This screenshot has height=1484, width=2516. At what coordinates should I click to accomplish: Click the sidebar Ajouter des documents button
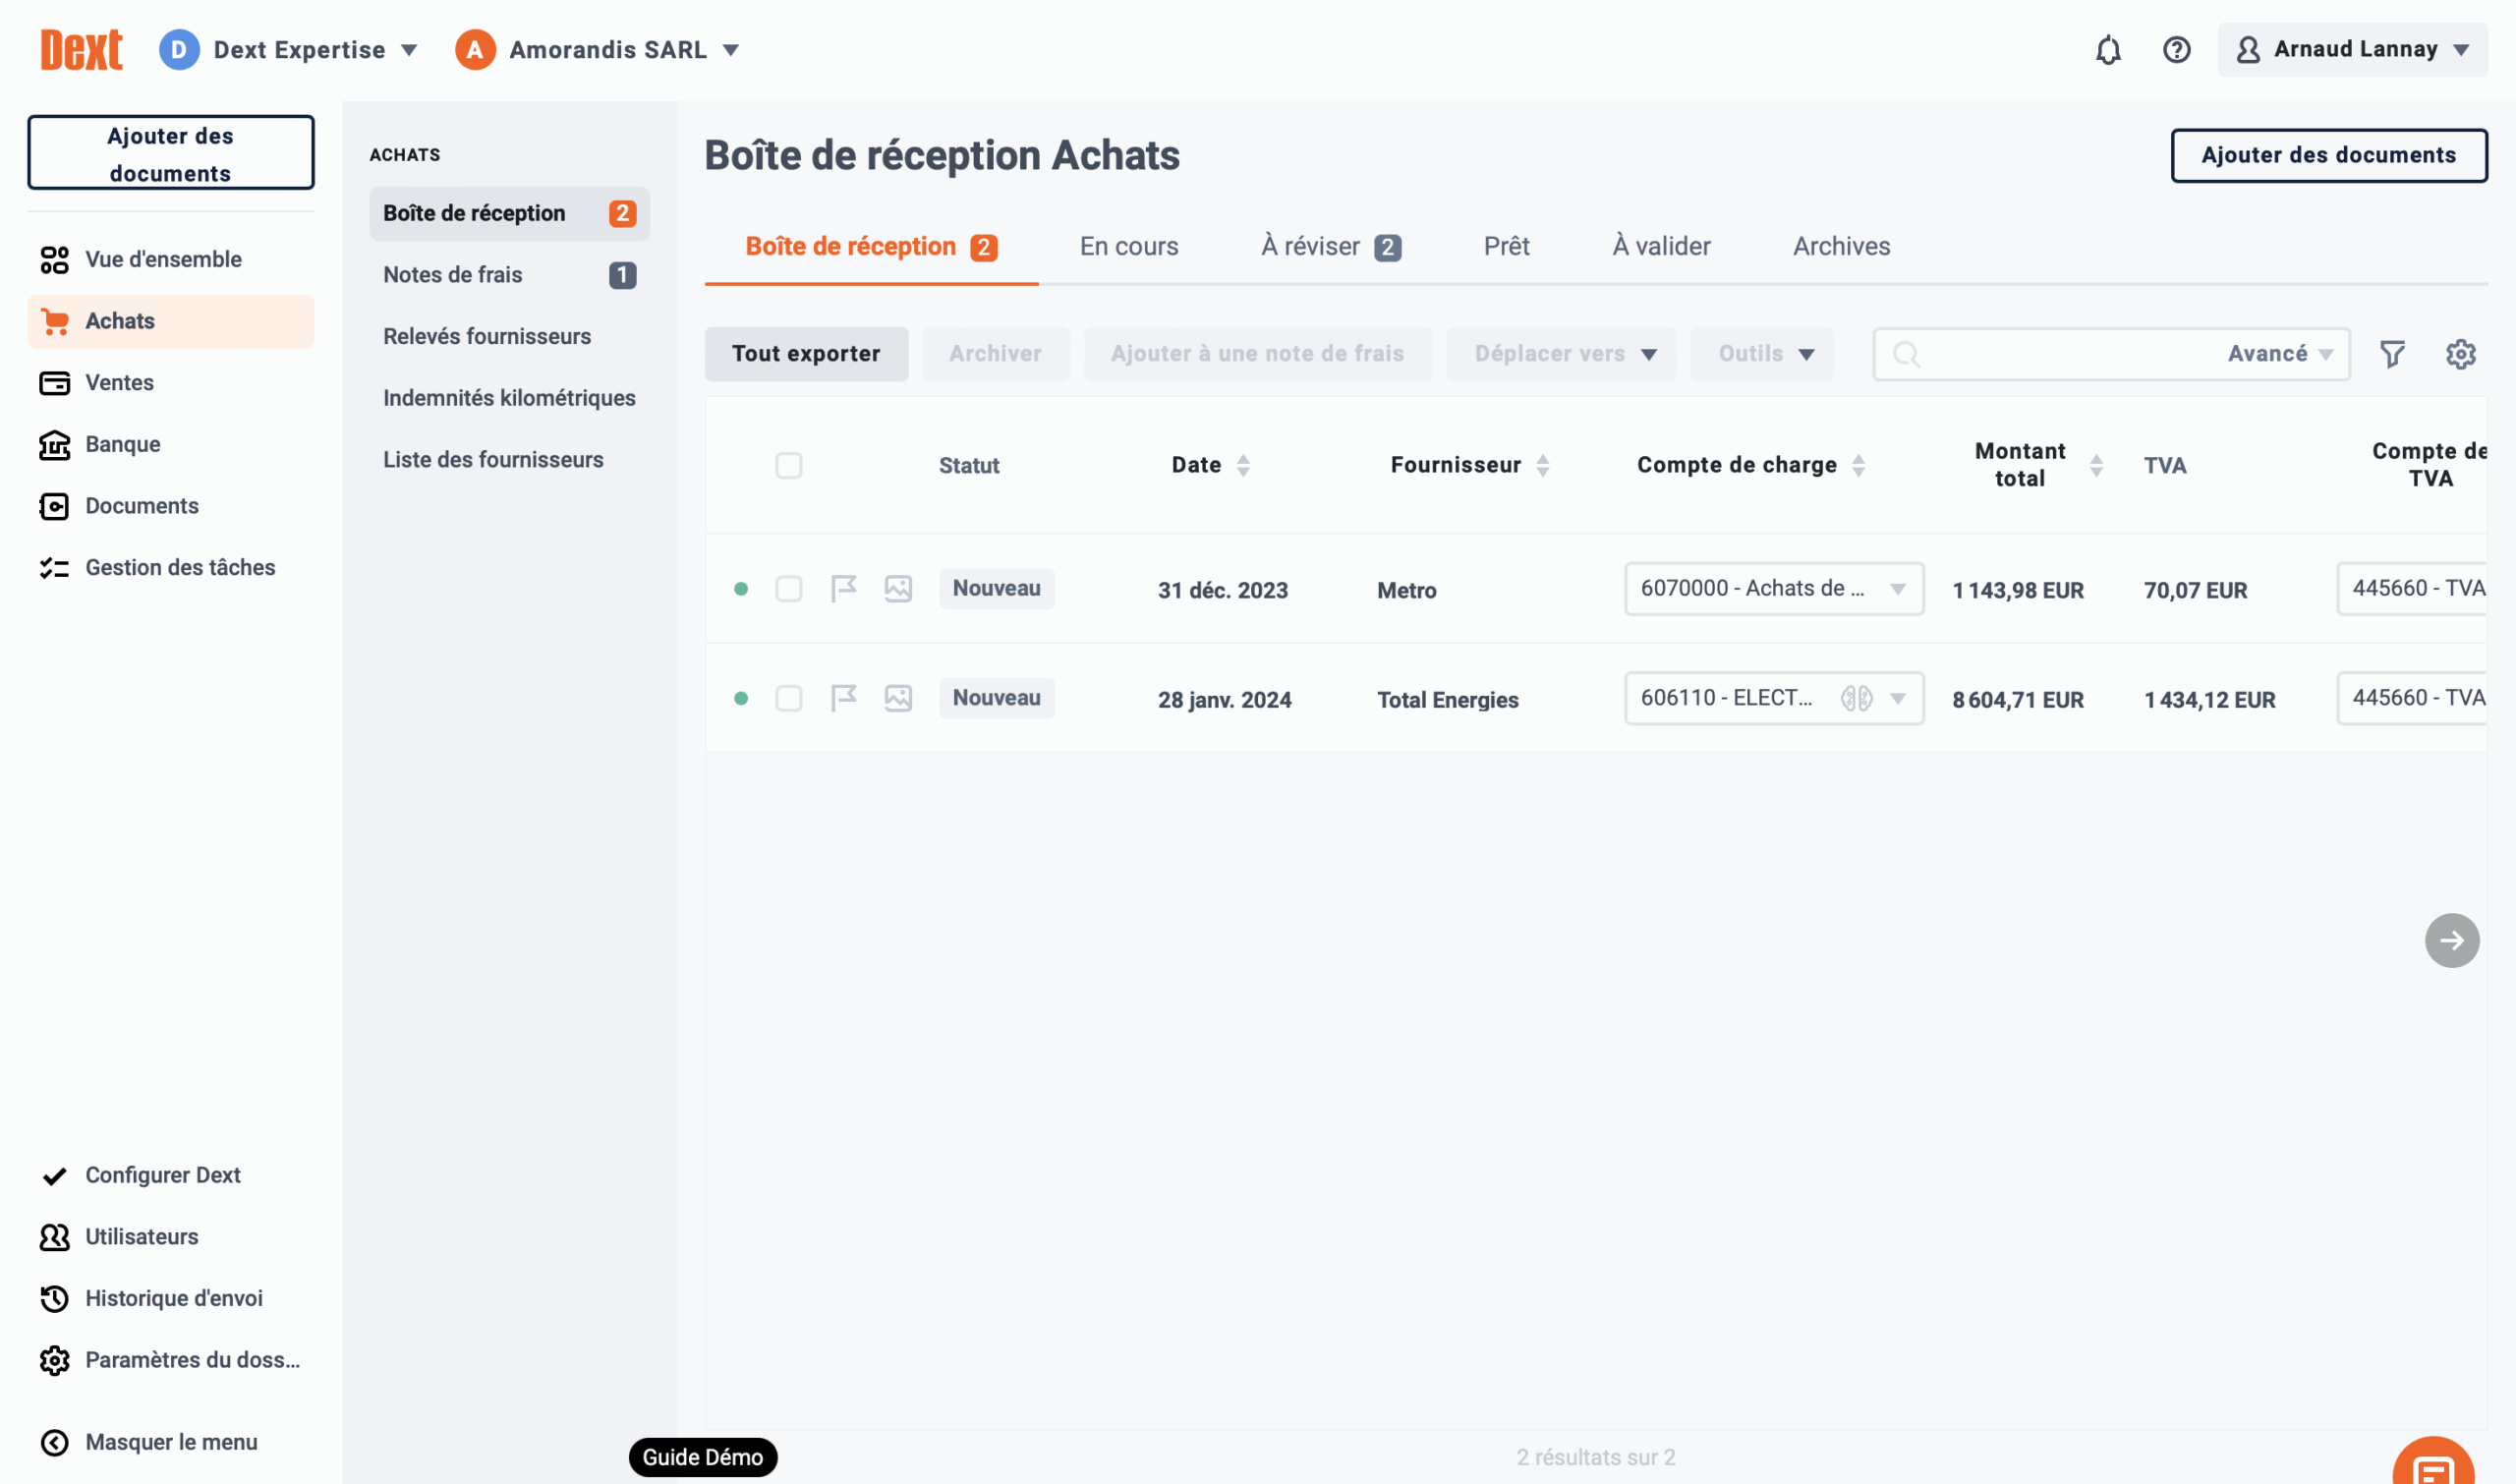(170, 152)
